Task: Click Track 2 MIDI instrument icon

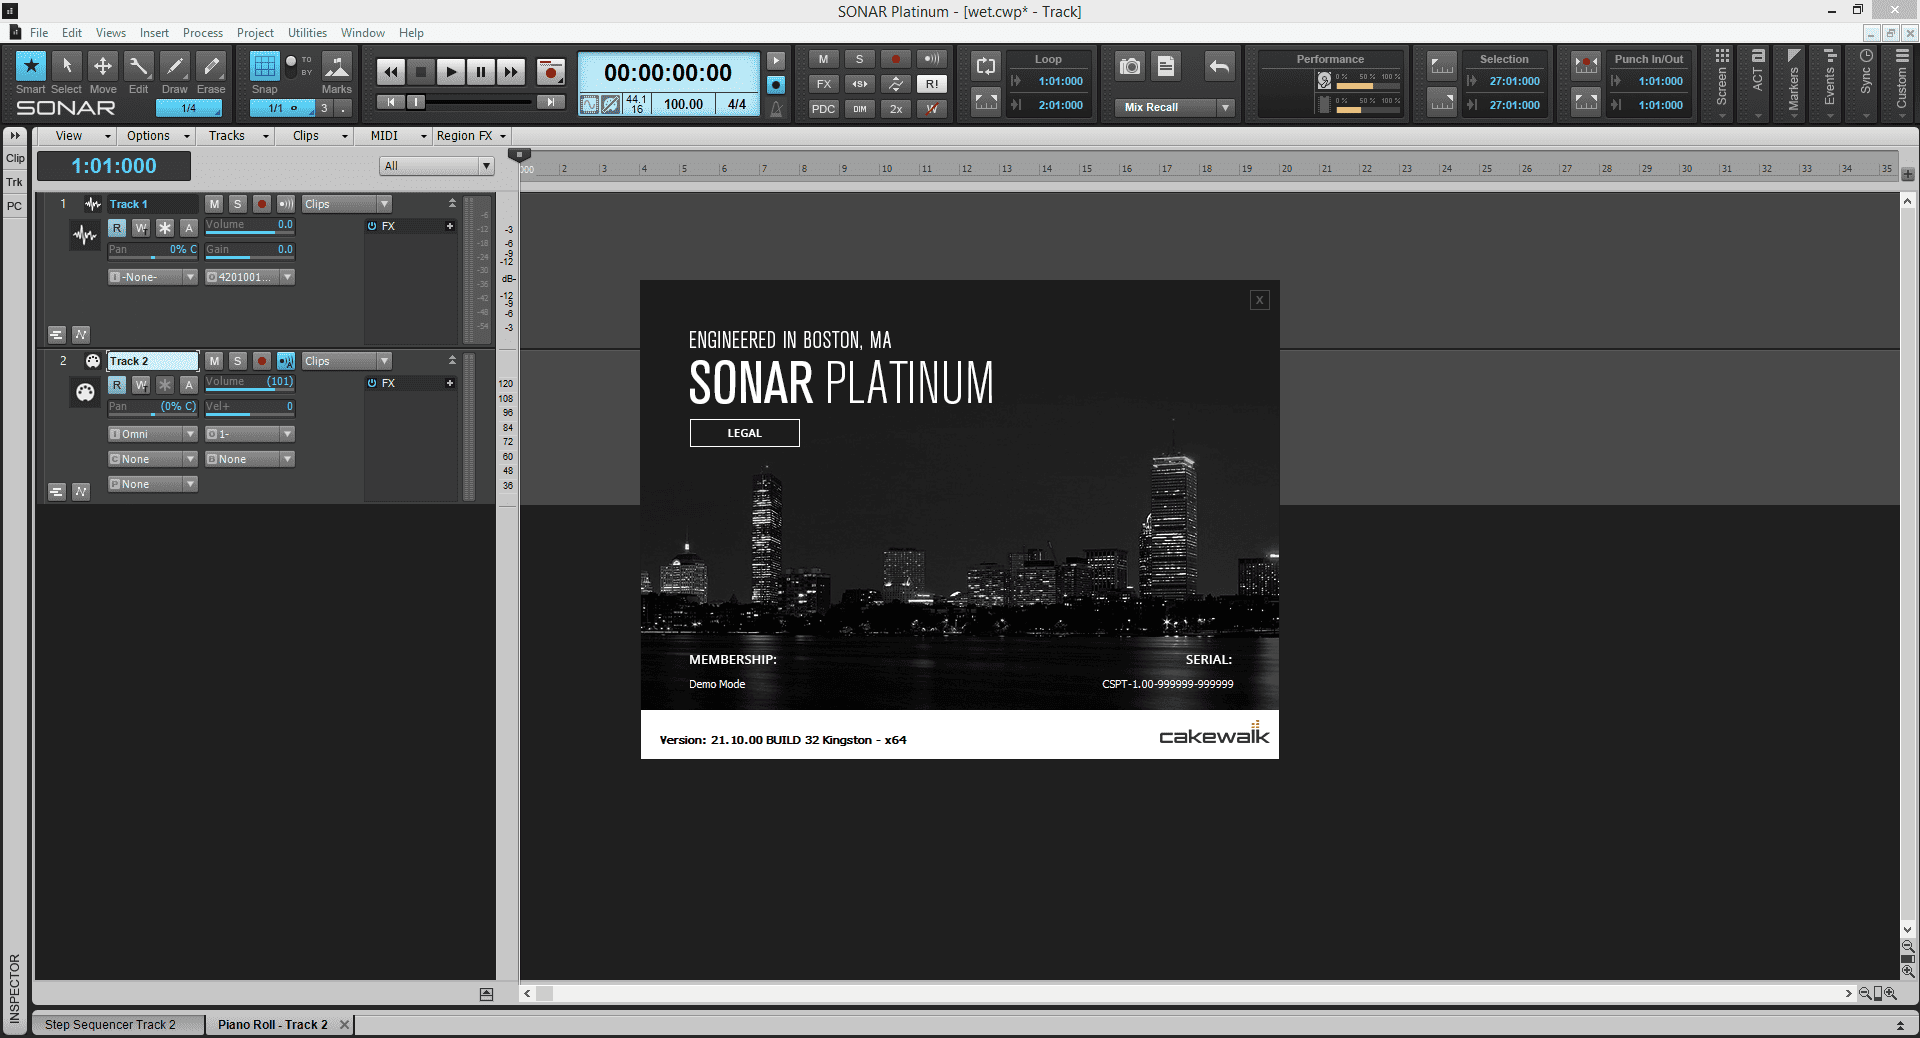Action: tap(85, 393)
